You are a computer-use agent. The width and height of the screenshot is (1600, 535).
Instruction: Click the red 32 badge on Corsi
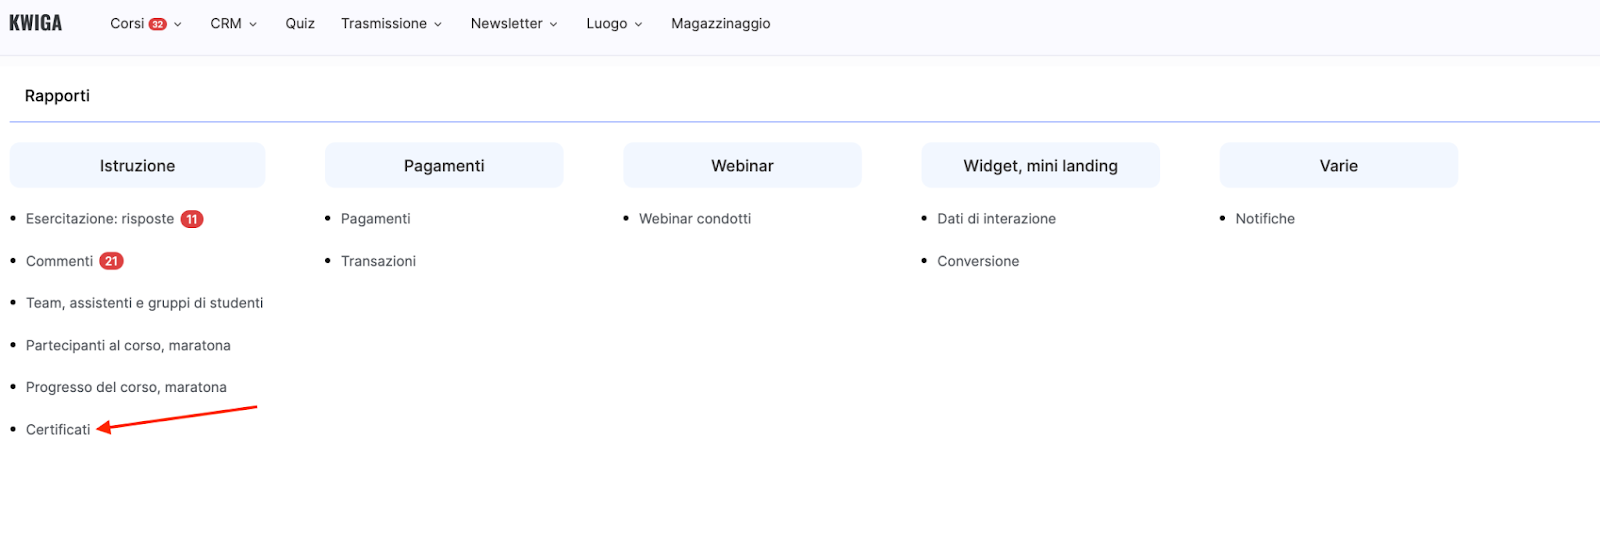pyautogui.click(x=158, y=24)
